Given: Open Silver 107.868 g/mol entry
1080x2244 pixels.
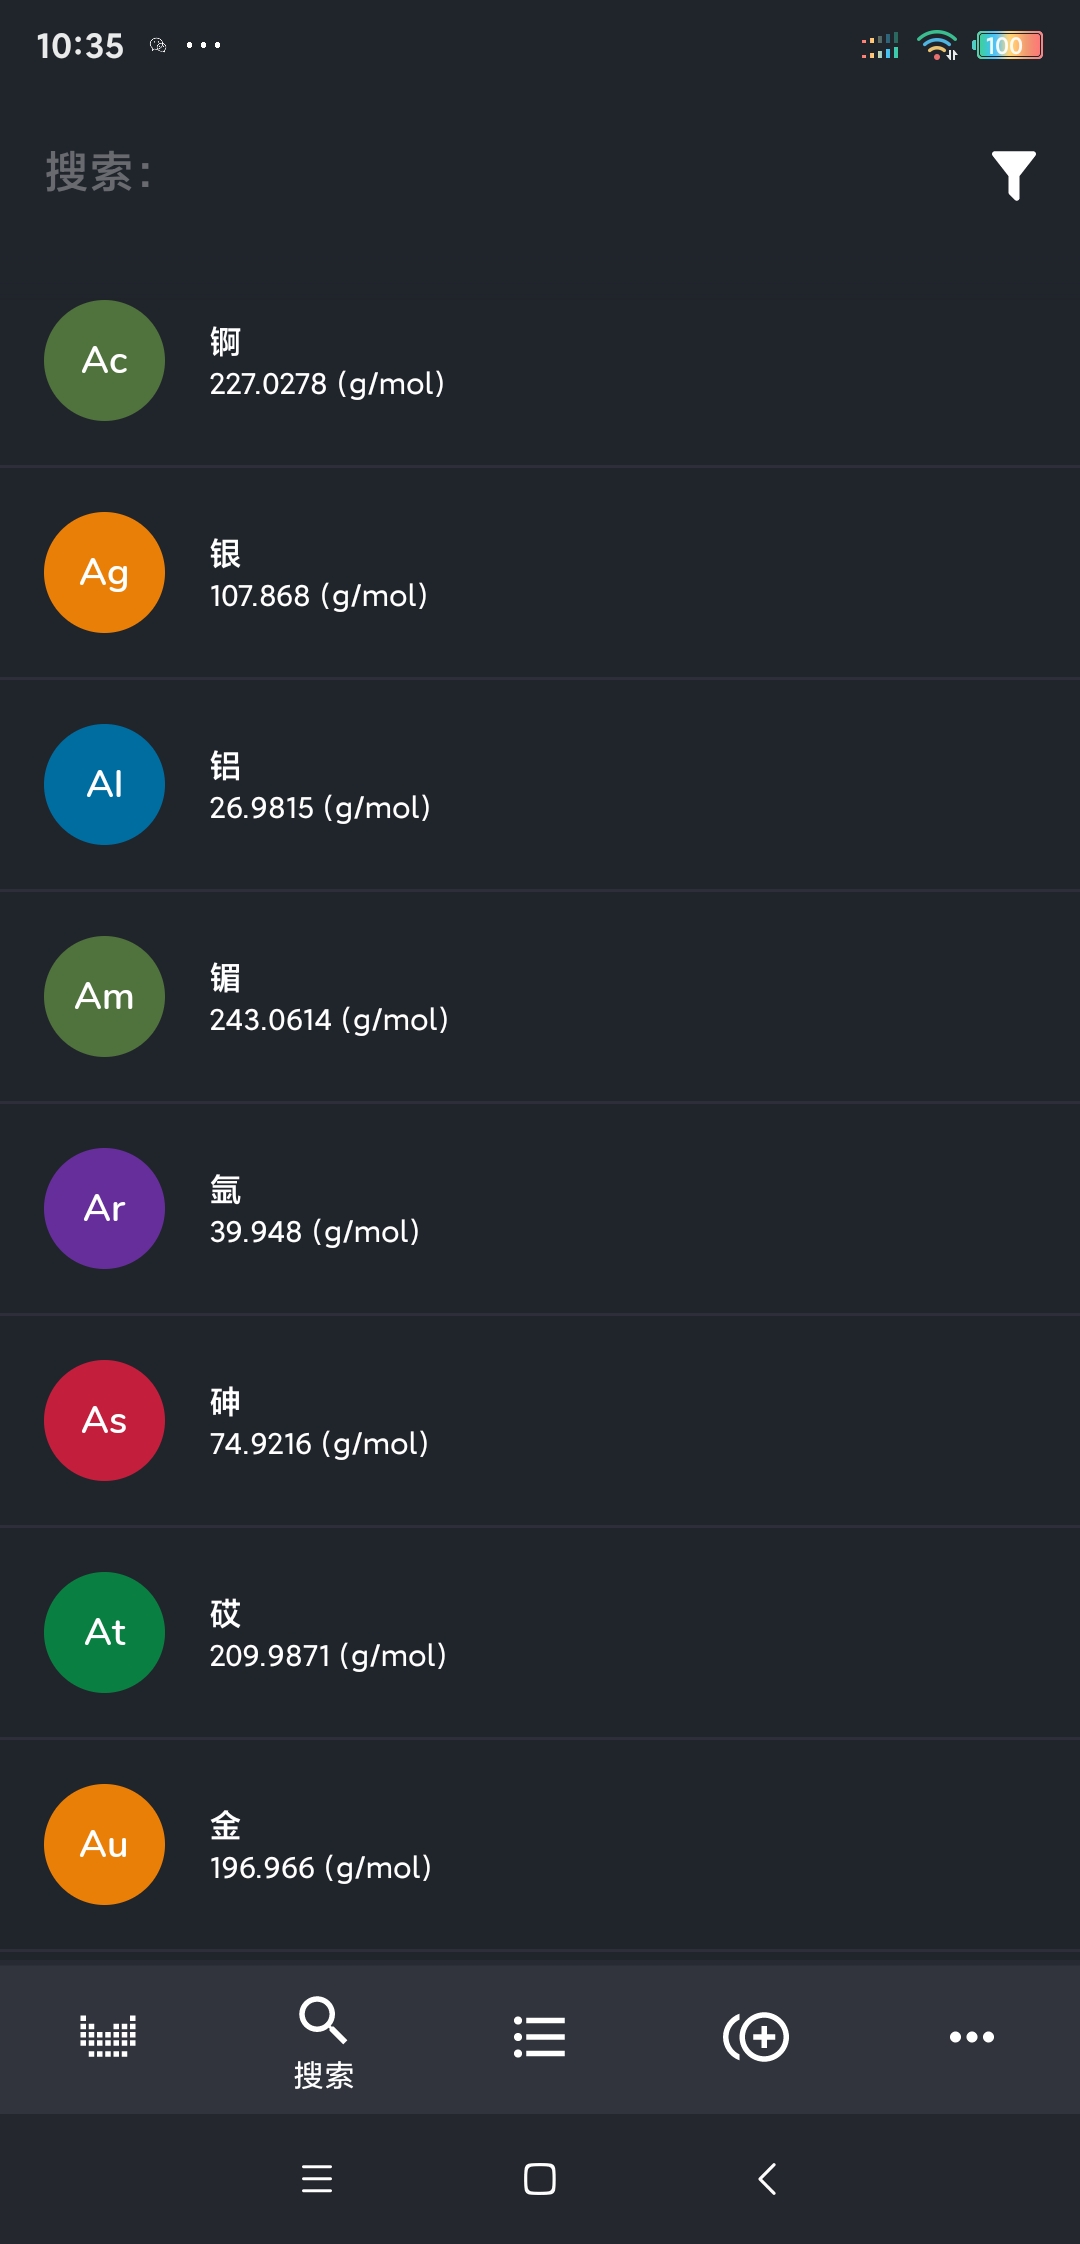Looking at the screenshot, I should point(540,574).
